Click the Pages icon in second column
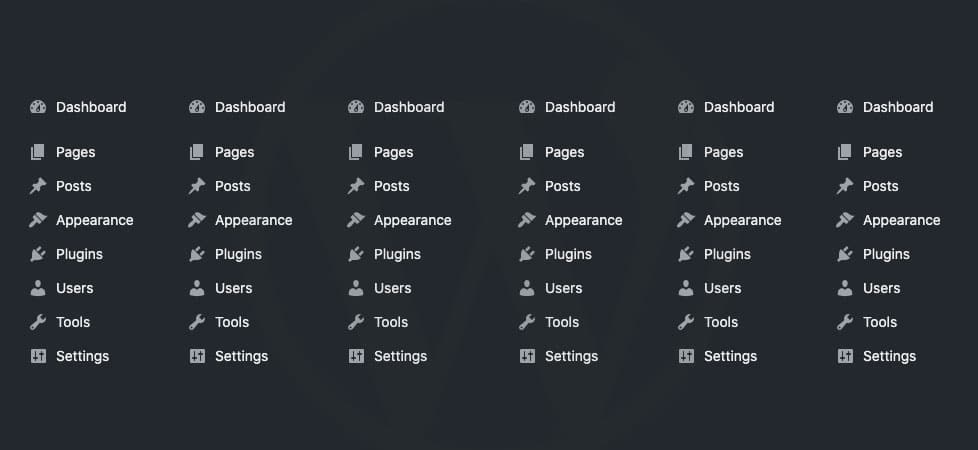Screen dimensions: 978x450 [196, 152]
